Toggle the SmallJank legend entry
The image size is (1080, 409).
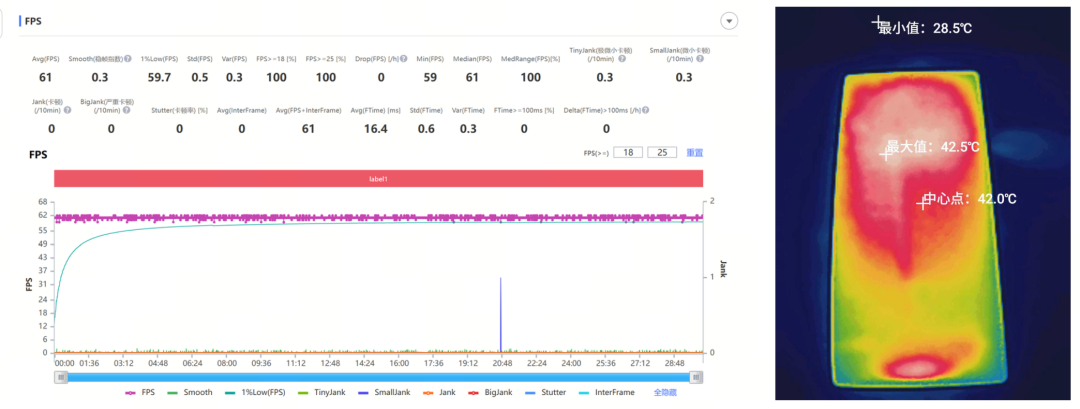[x=385, y=392]
